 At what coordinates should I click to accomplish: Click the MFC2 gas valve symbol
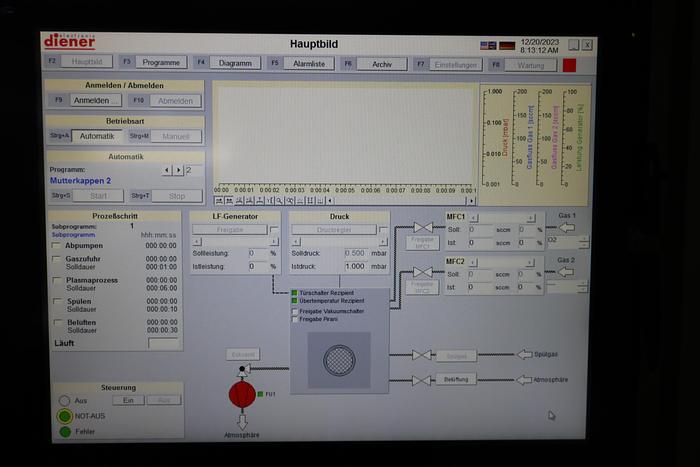coord(422,272)
